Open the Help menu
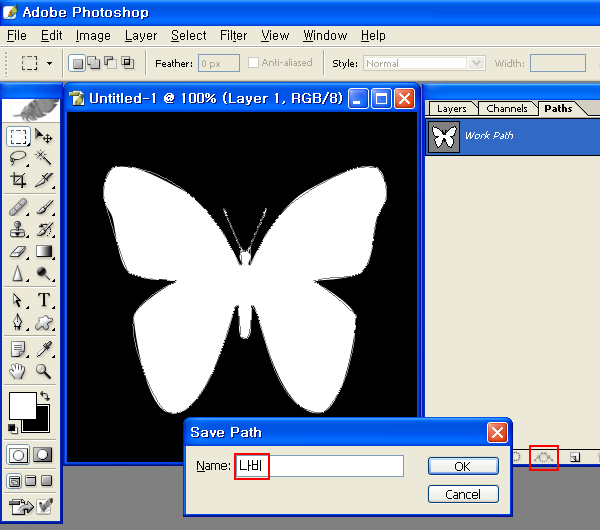This screenshot has height=530, width=600. 373,36
